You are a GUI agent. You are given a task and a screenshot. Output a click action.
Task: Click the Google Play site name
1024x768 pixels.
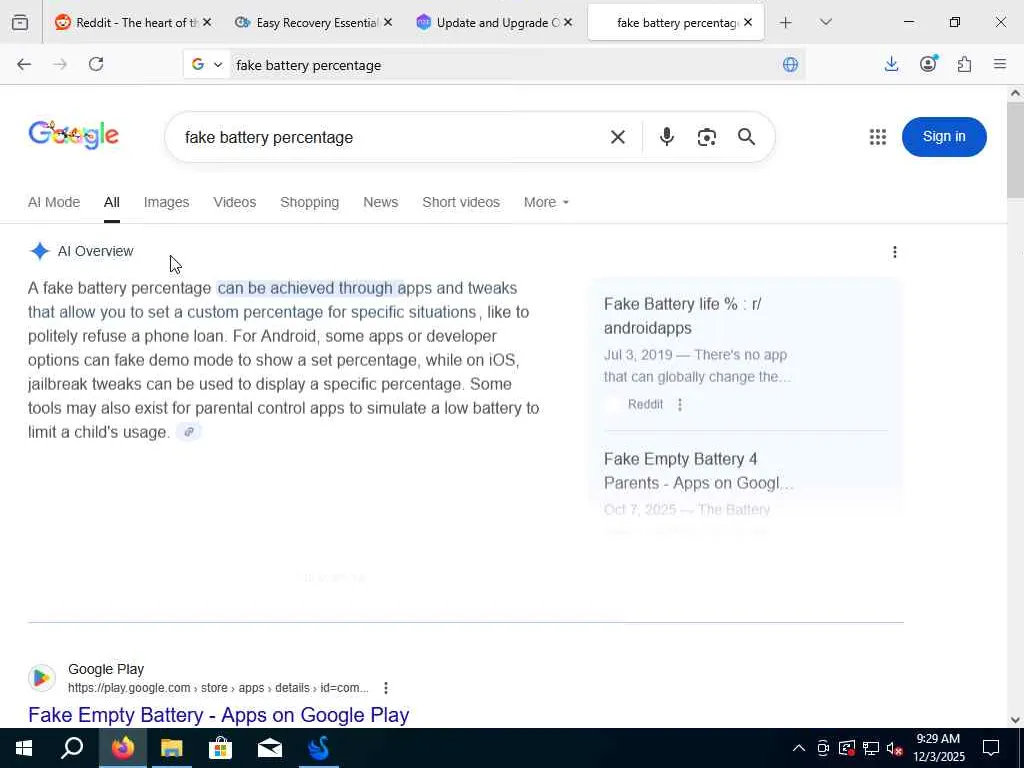(106, 669)
